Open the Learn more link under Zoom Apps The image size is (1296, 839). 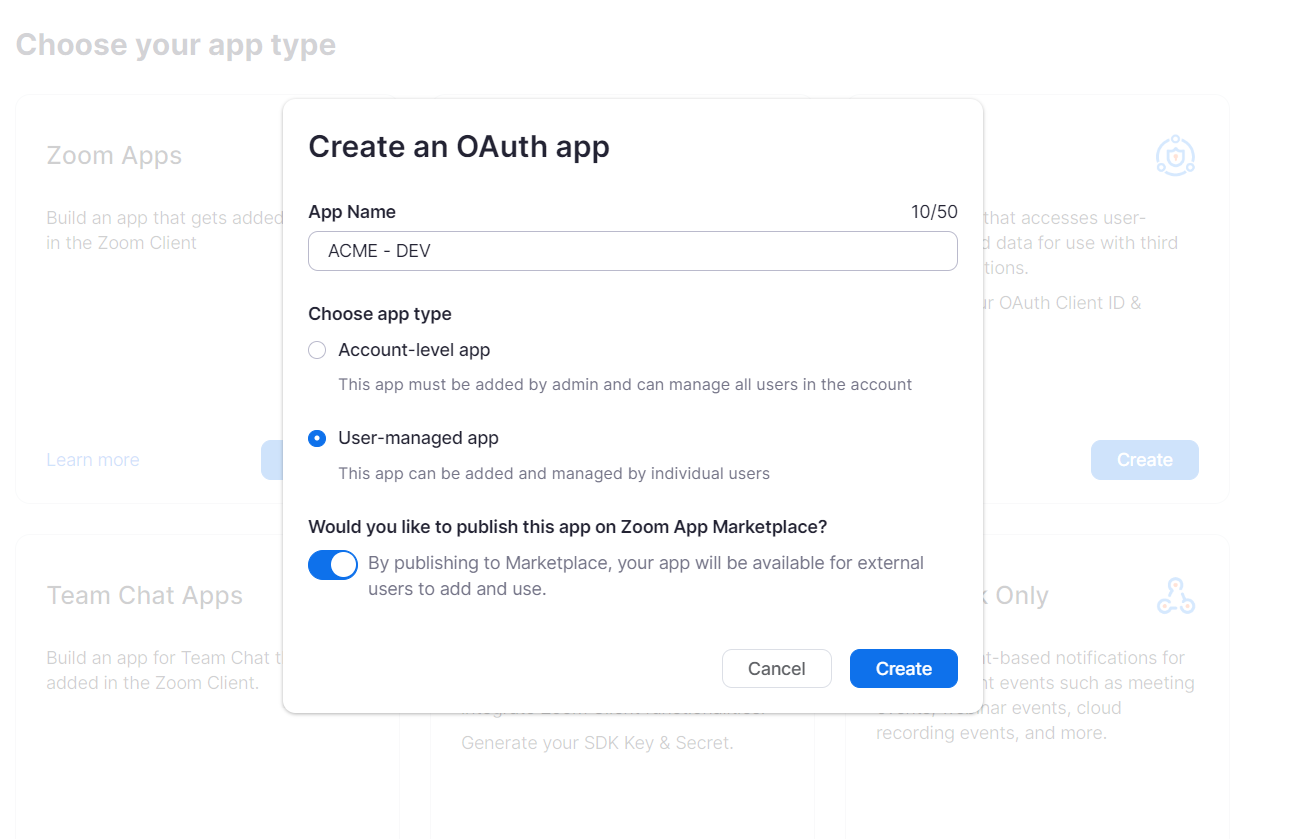pyautogui.click(x=93, y=460)
